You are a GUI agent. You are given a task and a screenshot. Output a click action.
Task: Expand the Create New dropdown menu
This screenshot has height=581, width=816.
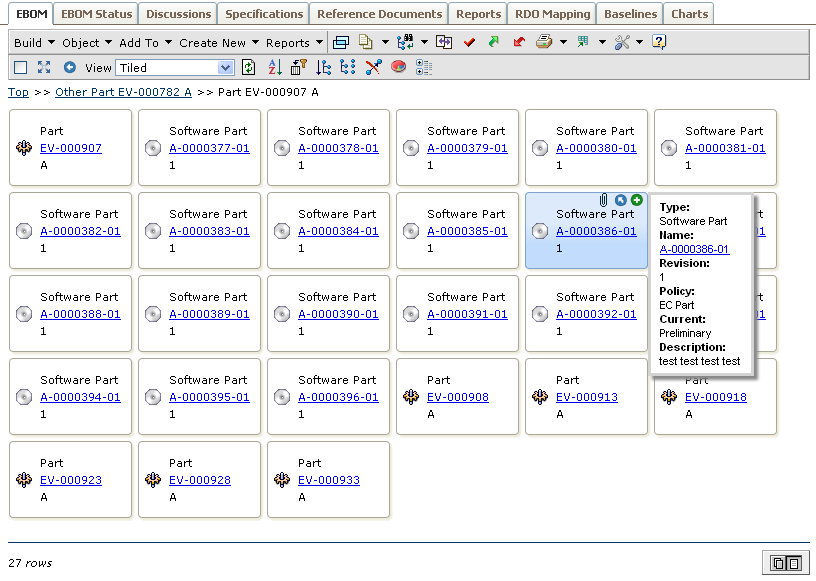click(x=219, y=43)
